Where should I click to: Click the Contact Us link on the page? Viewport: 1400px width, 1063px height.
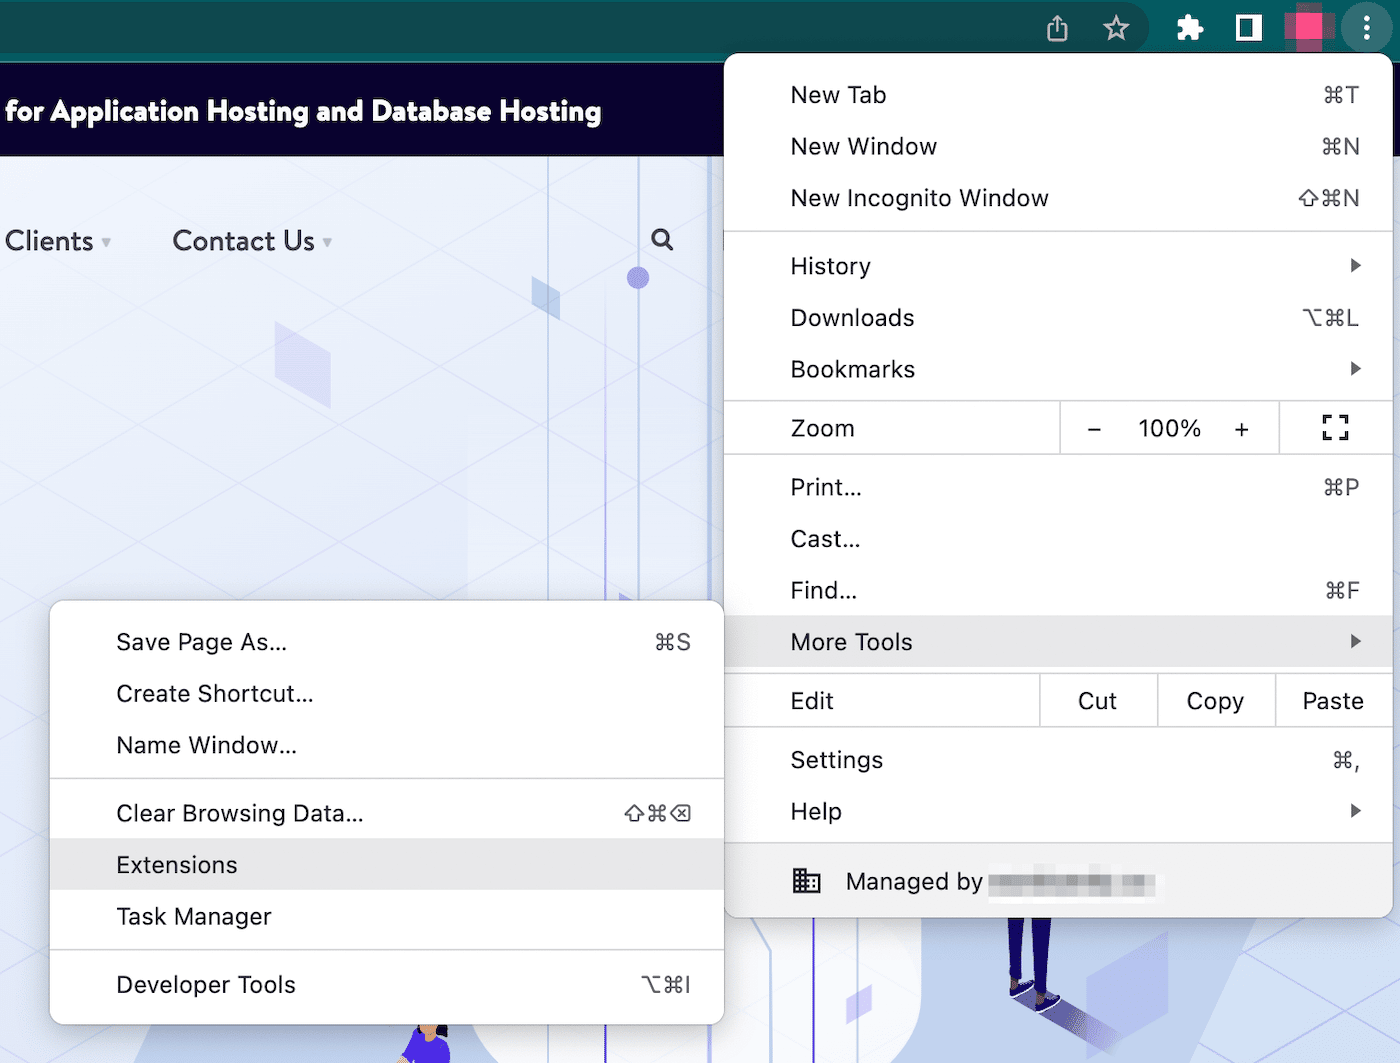pyautogui.click(x=243, y=240)
